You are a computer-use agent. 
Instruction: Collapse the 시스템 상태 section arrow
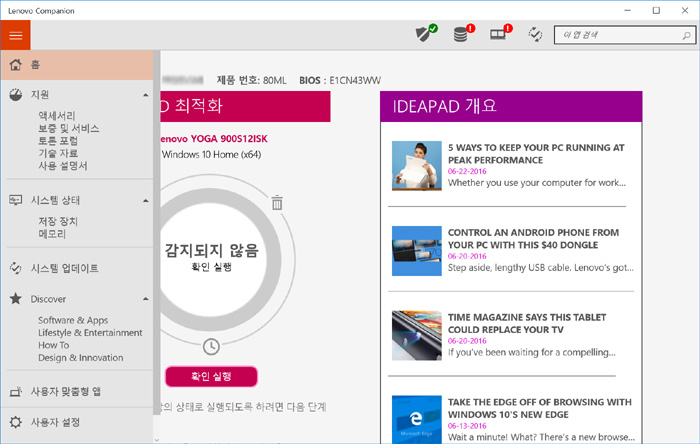point(146,201)
